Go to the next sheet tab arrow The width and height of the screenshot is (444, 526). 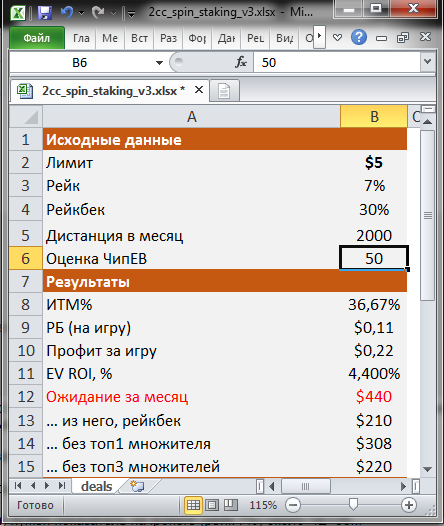[47, 486]
